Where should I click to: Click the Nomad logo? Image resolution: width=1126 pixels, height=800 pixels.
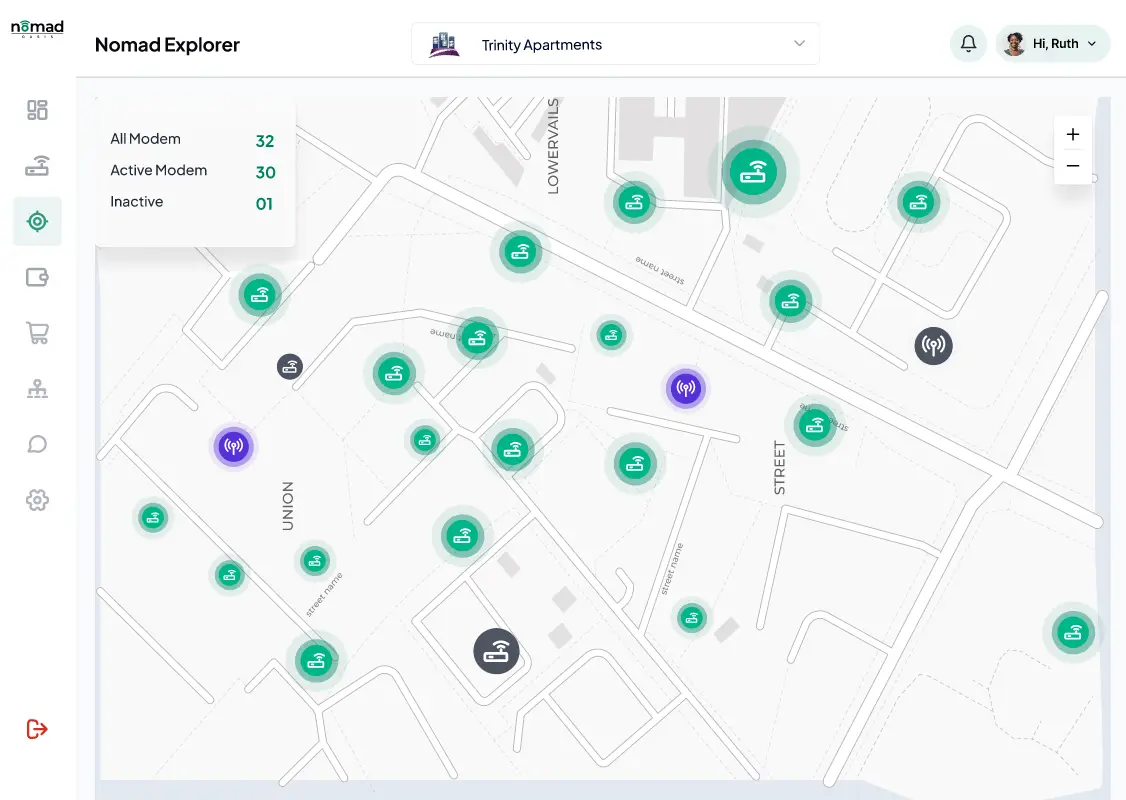tap(37, 29)
